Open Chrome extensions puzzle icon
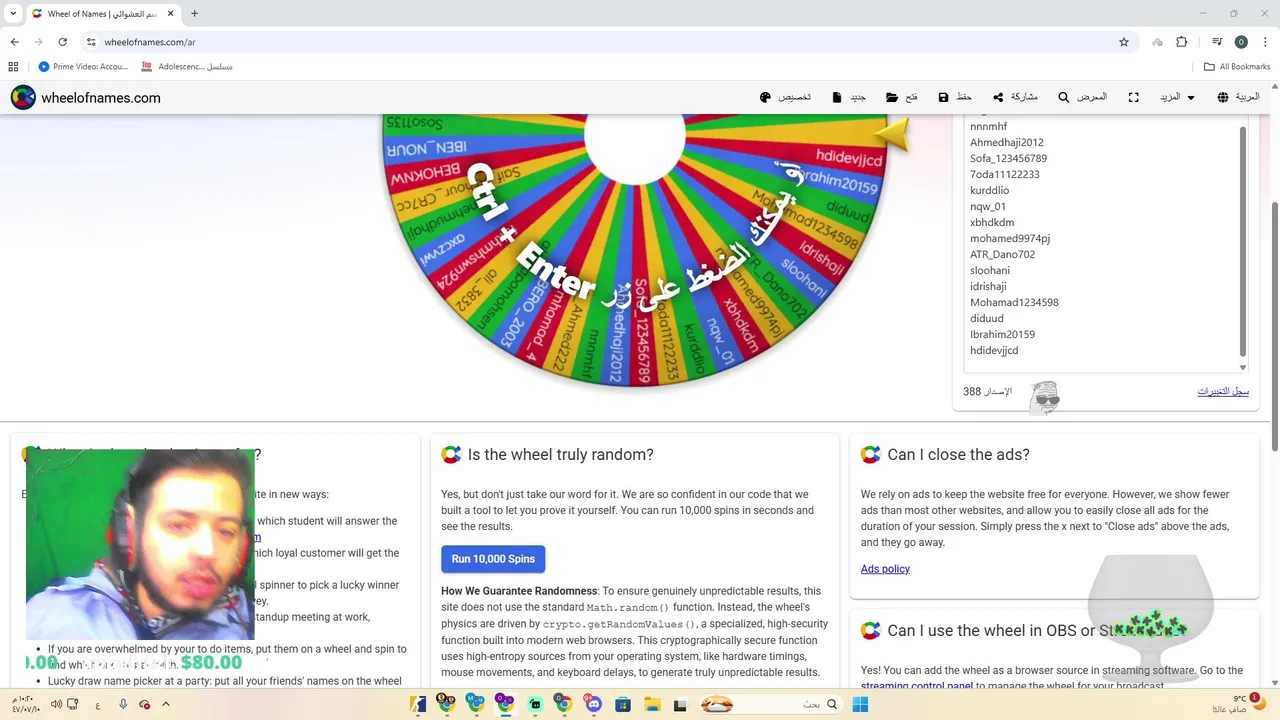This screenshot has width=1280, height=720. 1182,42
